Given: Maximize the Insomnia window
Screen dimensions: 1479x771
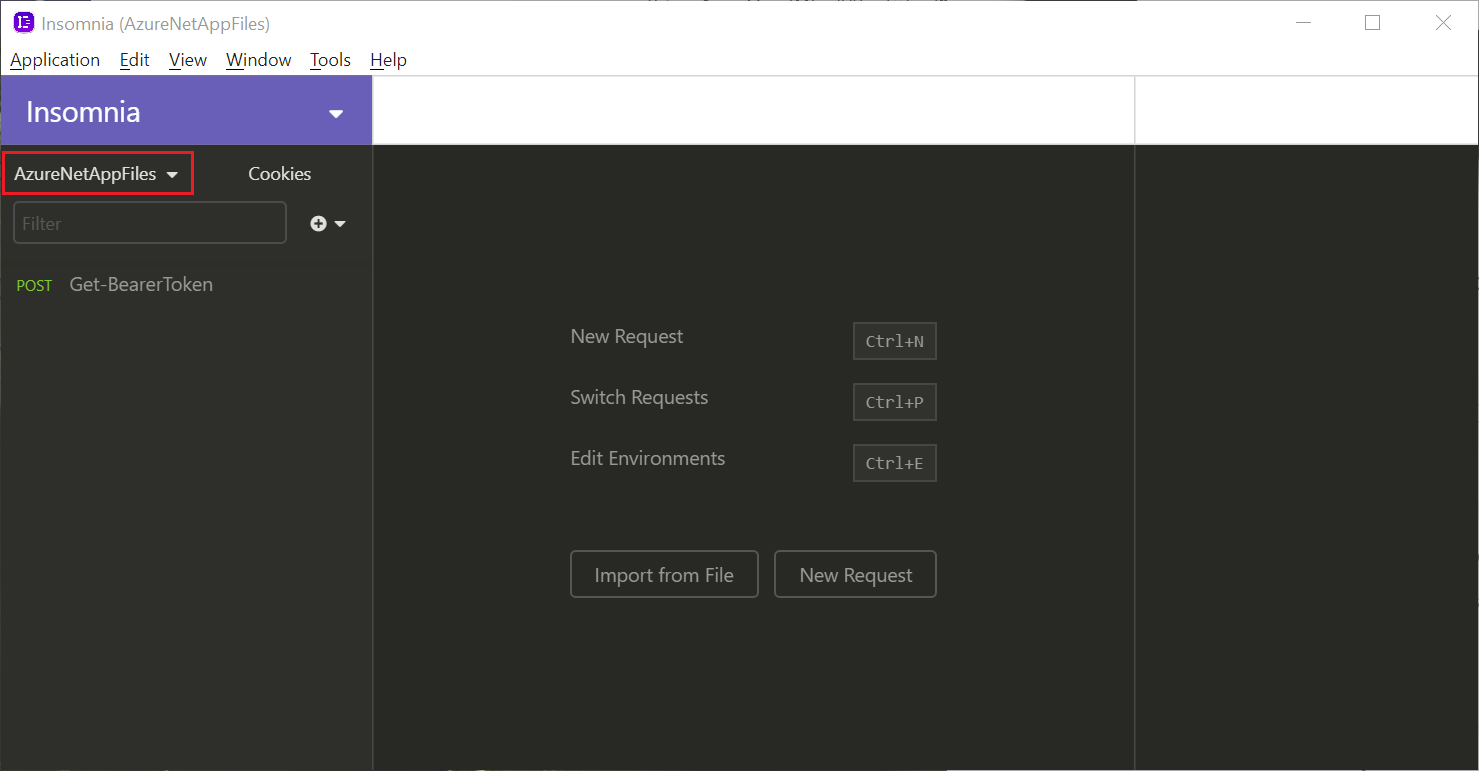Looking at the screenshot, I should pos(1372,23).
